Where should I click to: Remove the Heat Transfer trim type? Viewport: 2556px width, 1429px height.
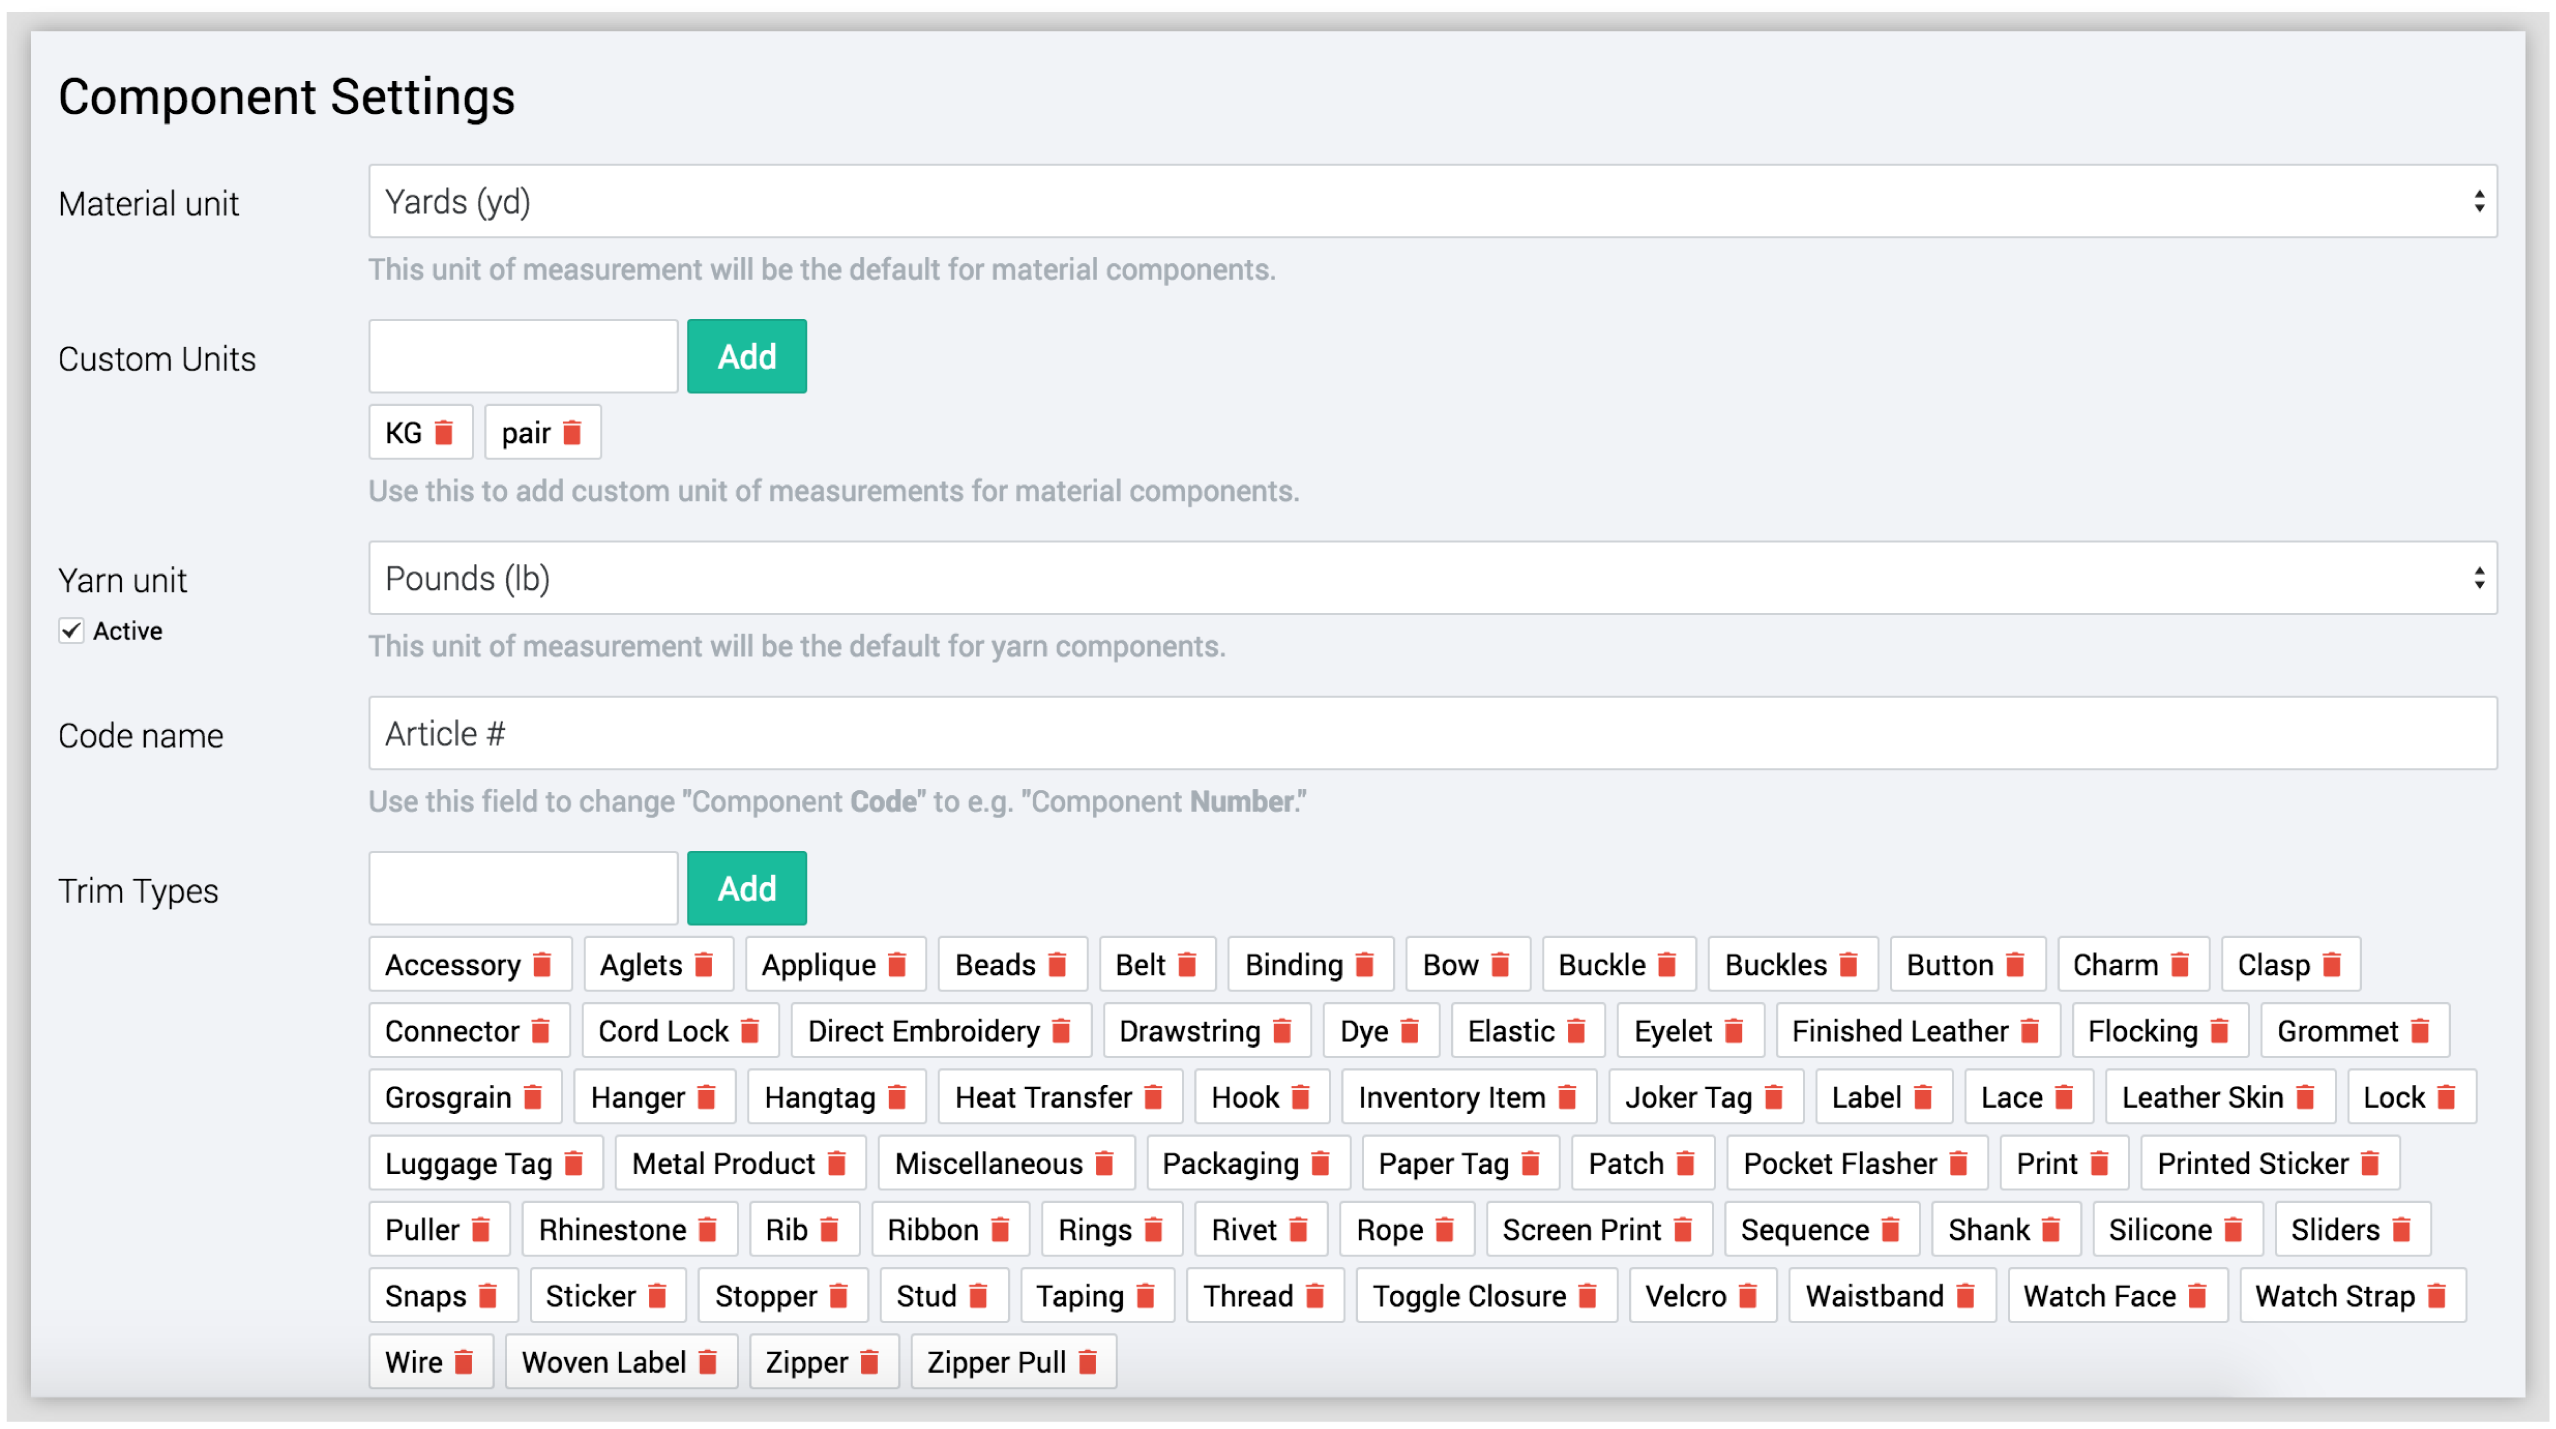tap(1153, 1098)
